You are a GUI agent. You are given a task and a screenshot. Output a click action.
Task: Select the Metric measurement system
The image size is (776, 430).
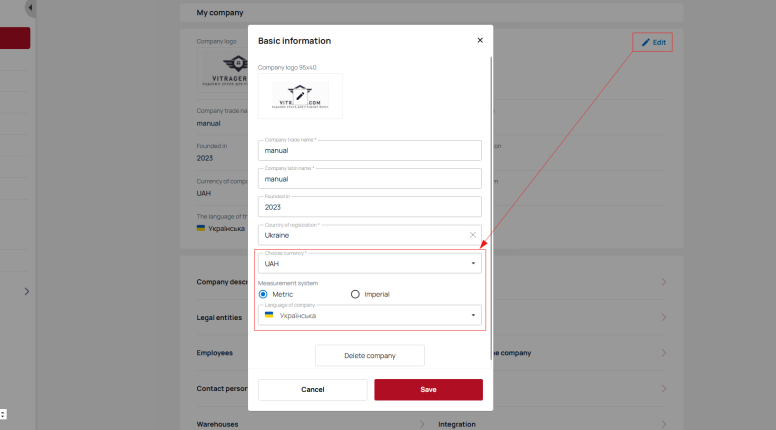263,294
